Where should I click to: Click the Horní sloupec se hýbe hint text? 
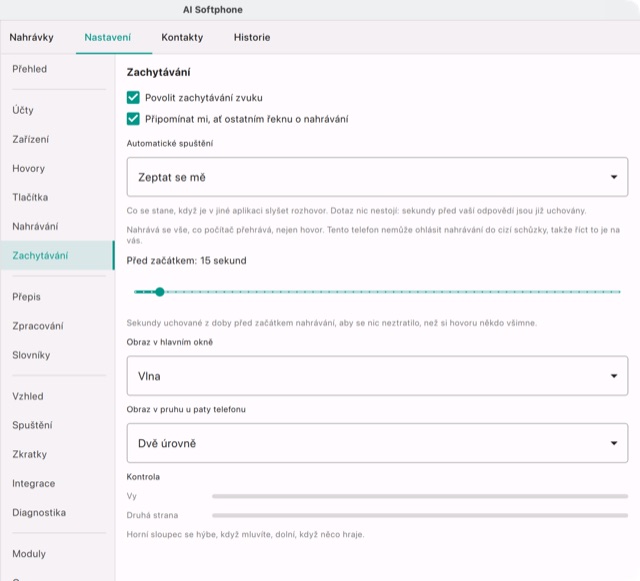245,534
